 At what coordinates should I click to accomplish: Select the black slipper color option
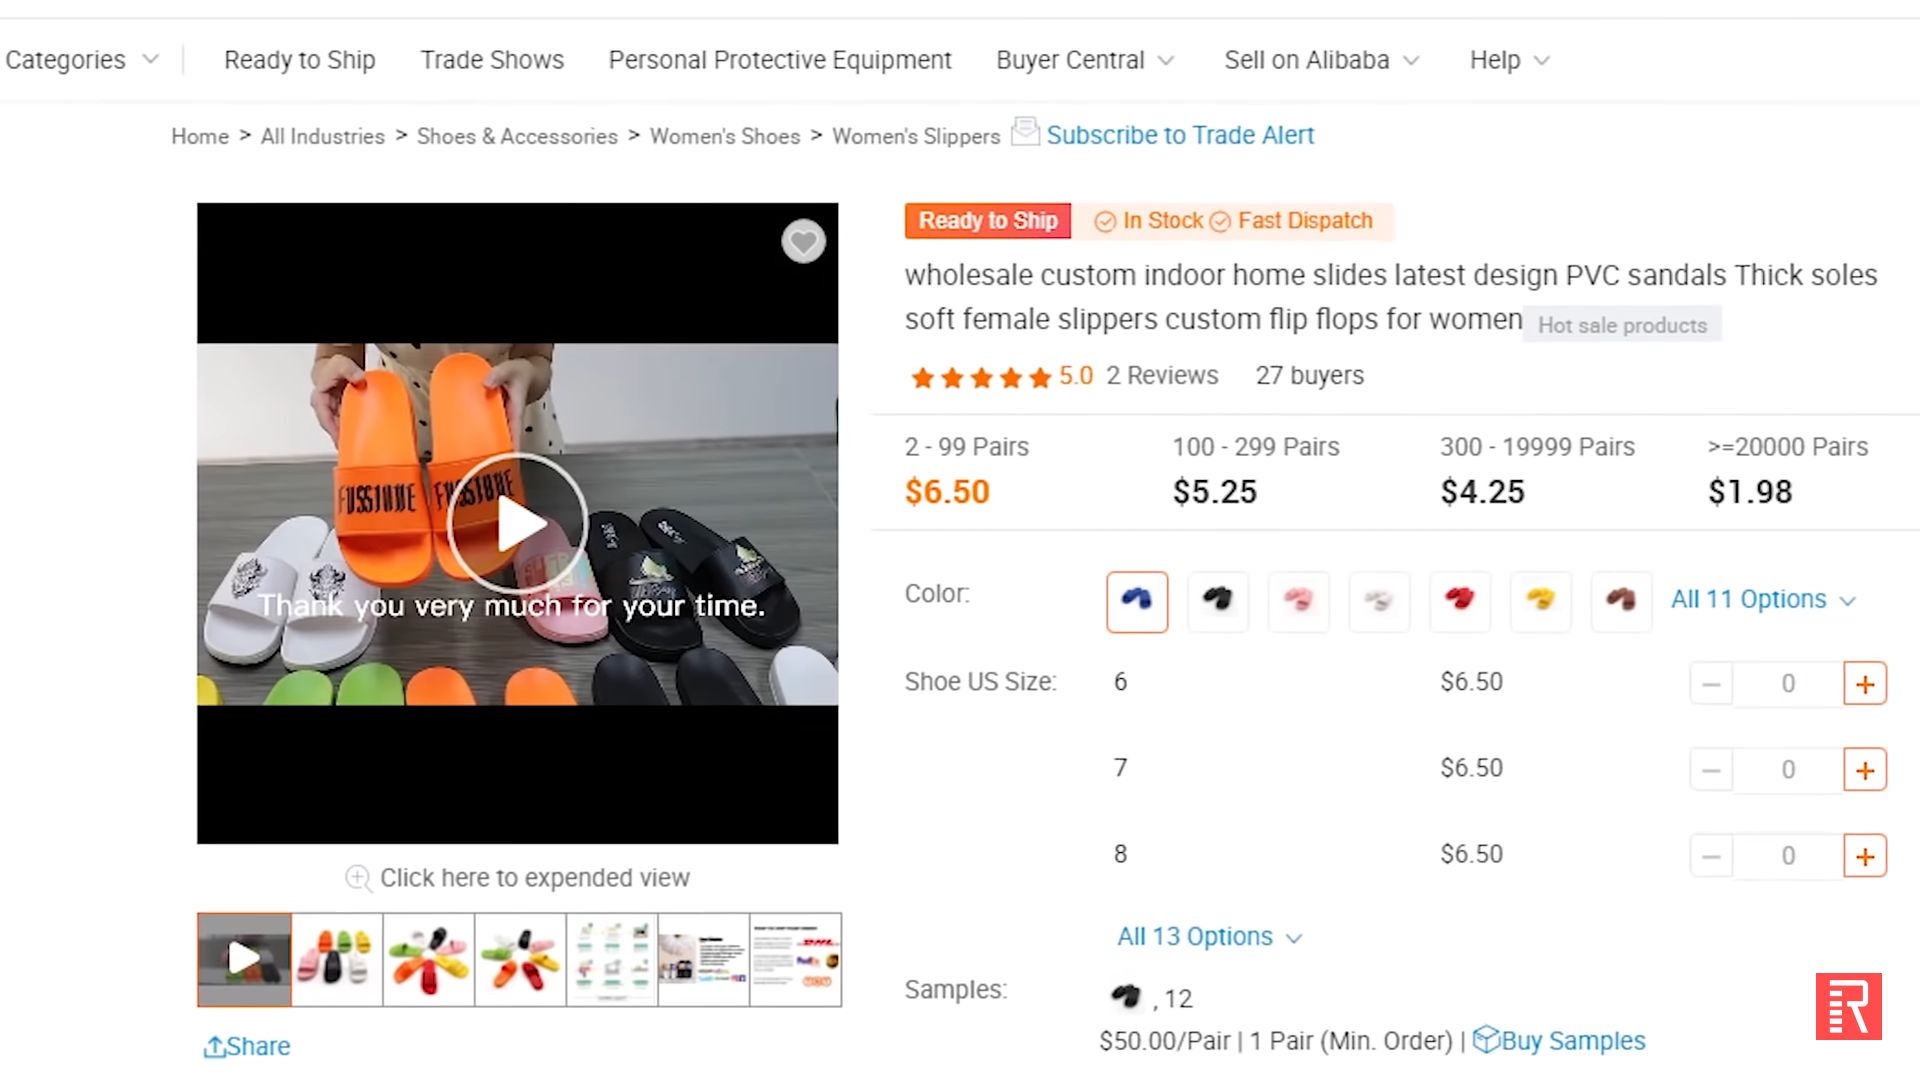coord(1217,600)
